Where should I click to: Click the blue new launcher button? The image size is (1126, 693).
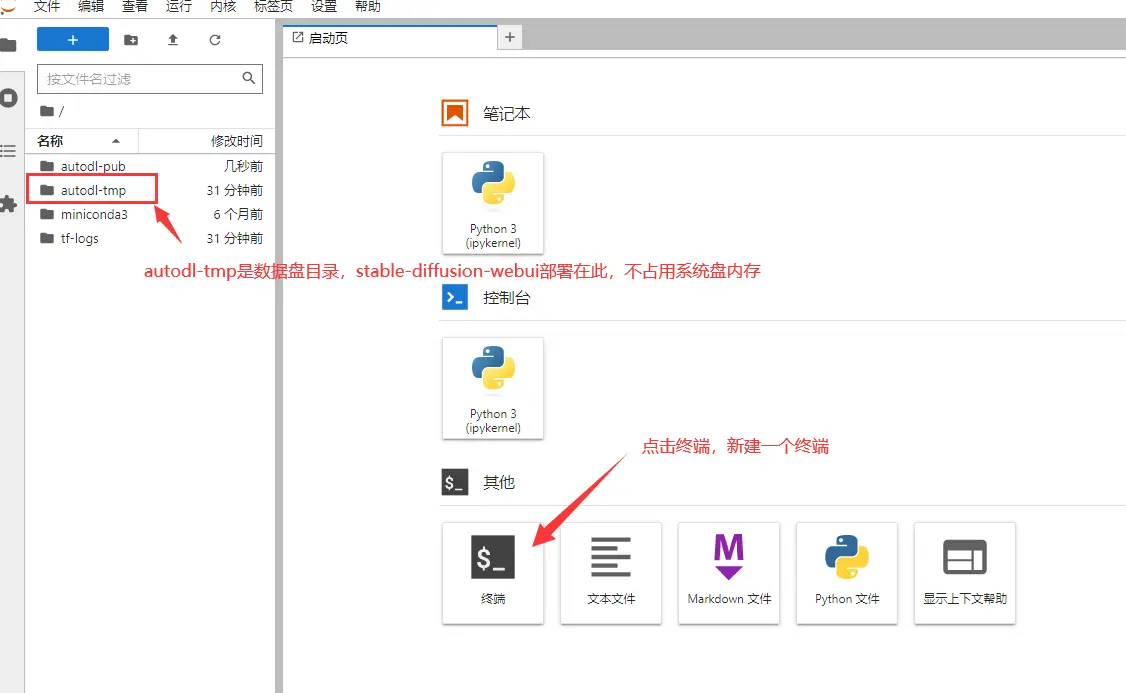(72, 39)
